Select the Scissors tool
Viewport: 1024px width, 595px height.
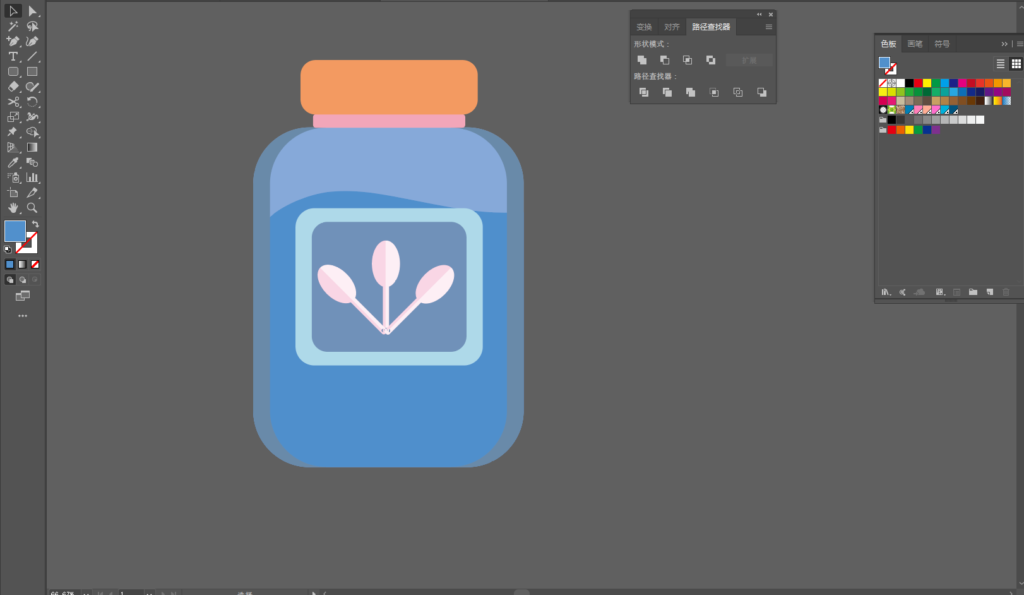click(13, 102)
